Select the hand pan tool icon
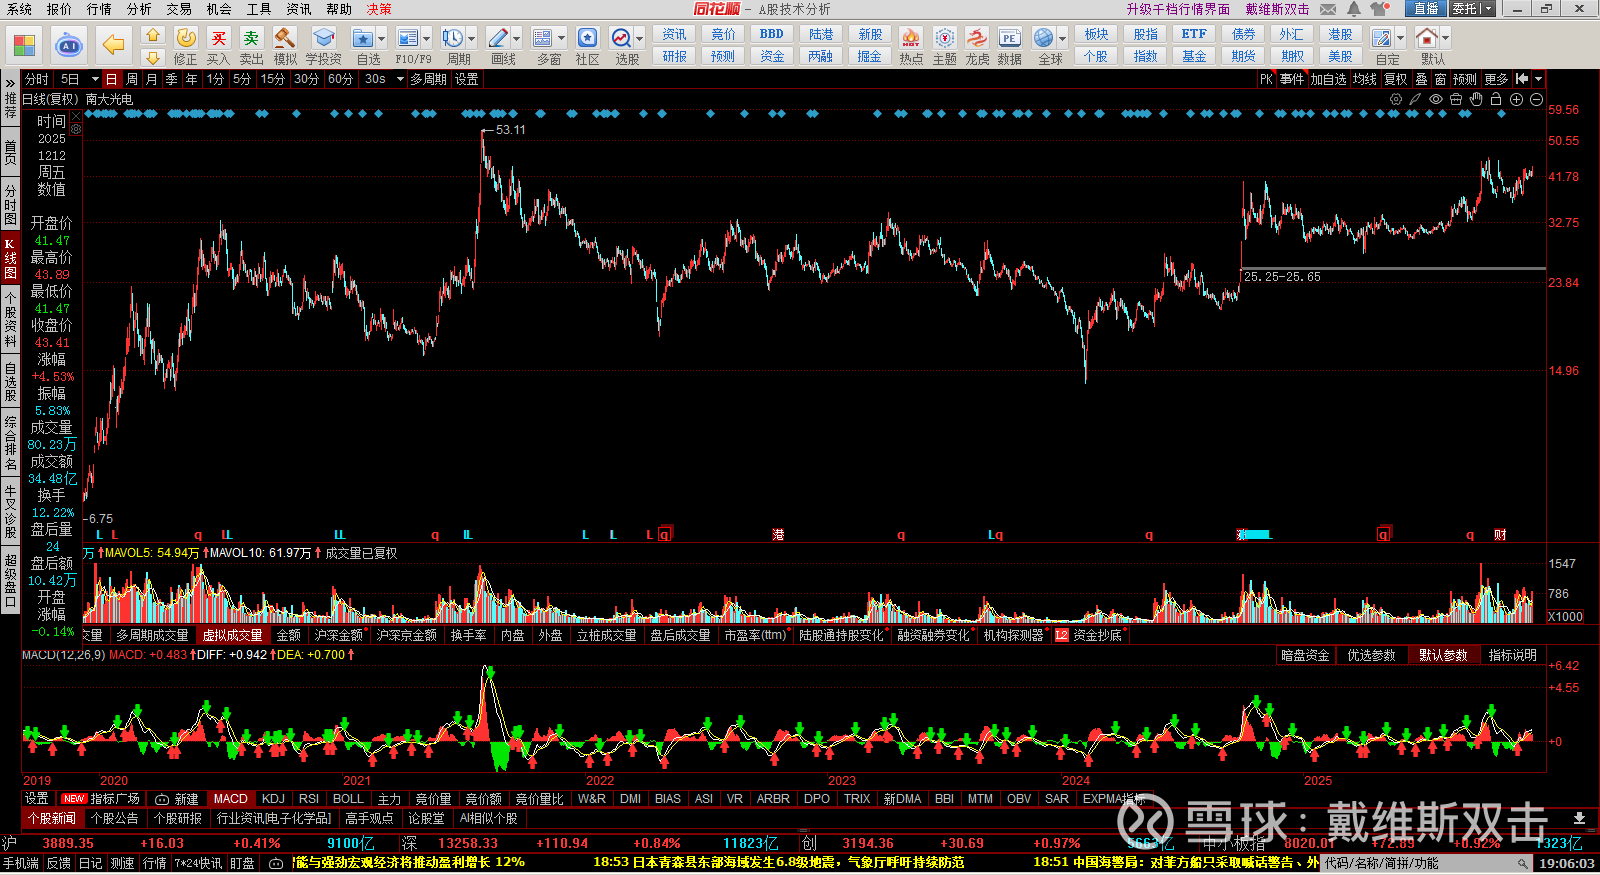Viewport: 1600px width, 875px height. click(1476, 99)
